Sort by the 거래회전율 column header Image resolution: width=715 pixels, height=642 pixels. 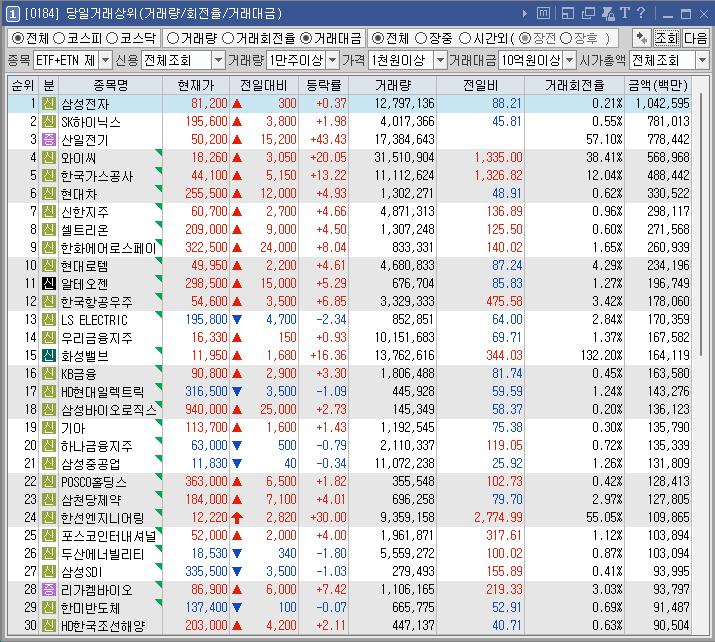coord(575,85)
